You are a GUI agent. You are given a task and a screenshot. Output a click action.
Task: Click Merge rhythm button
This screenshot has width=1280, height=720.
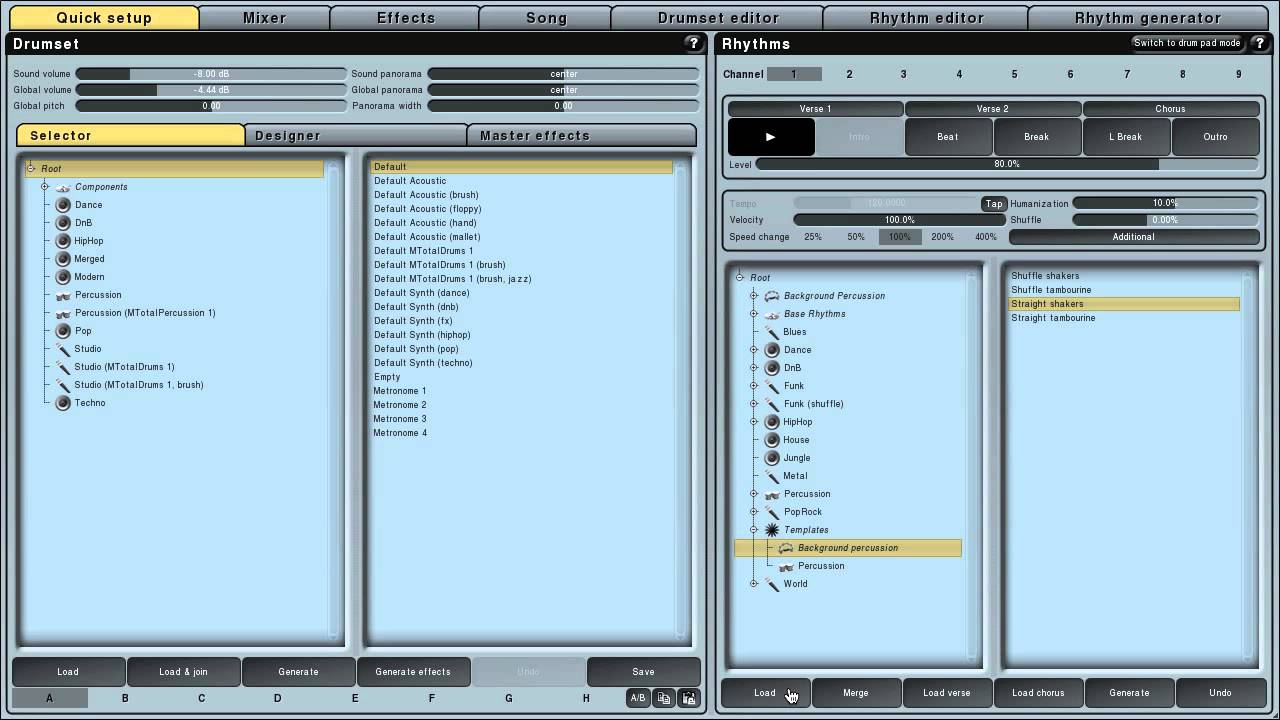856,693
